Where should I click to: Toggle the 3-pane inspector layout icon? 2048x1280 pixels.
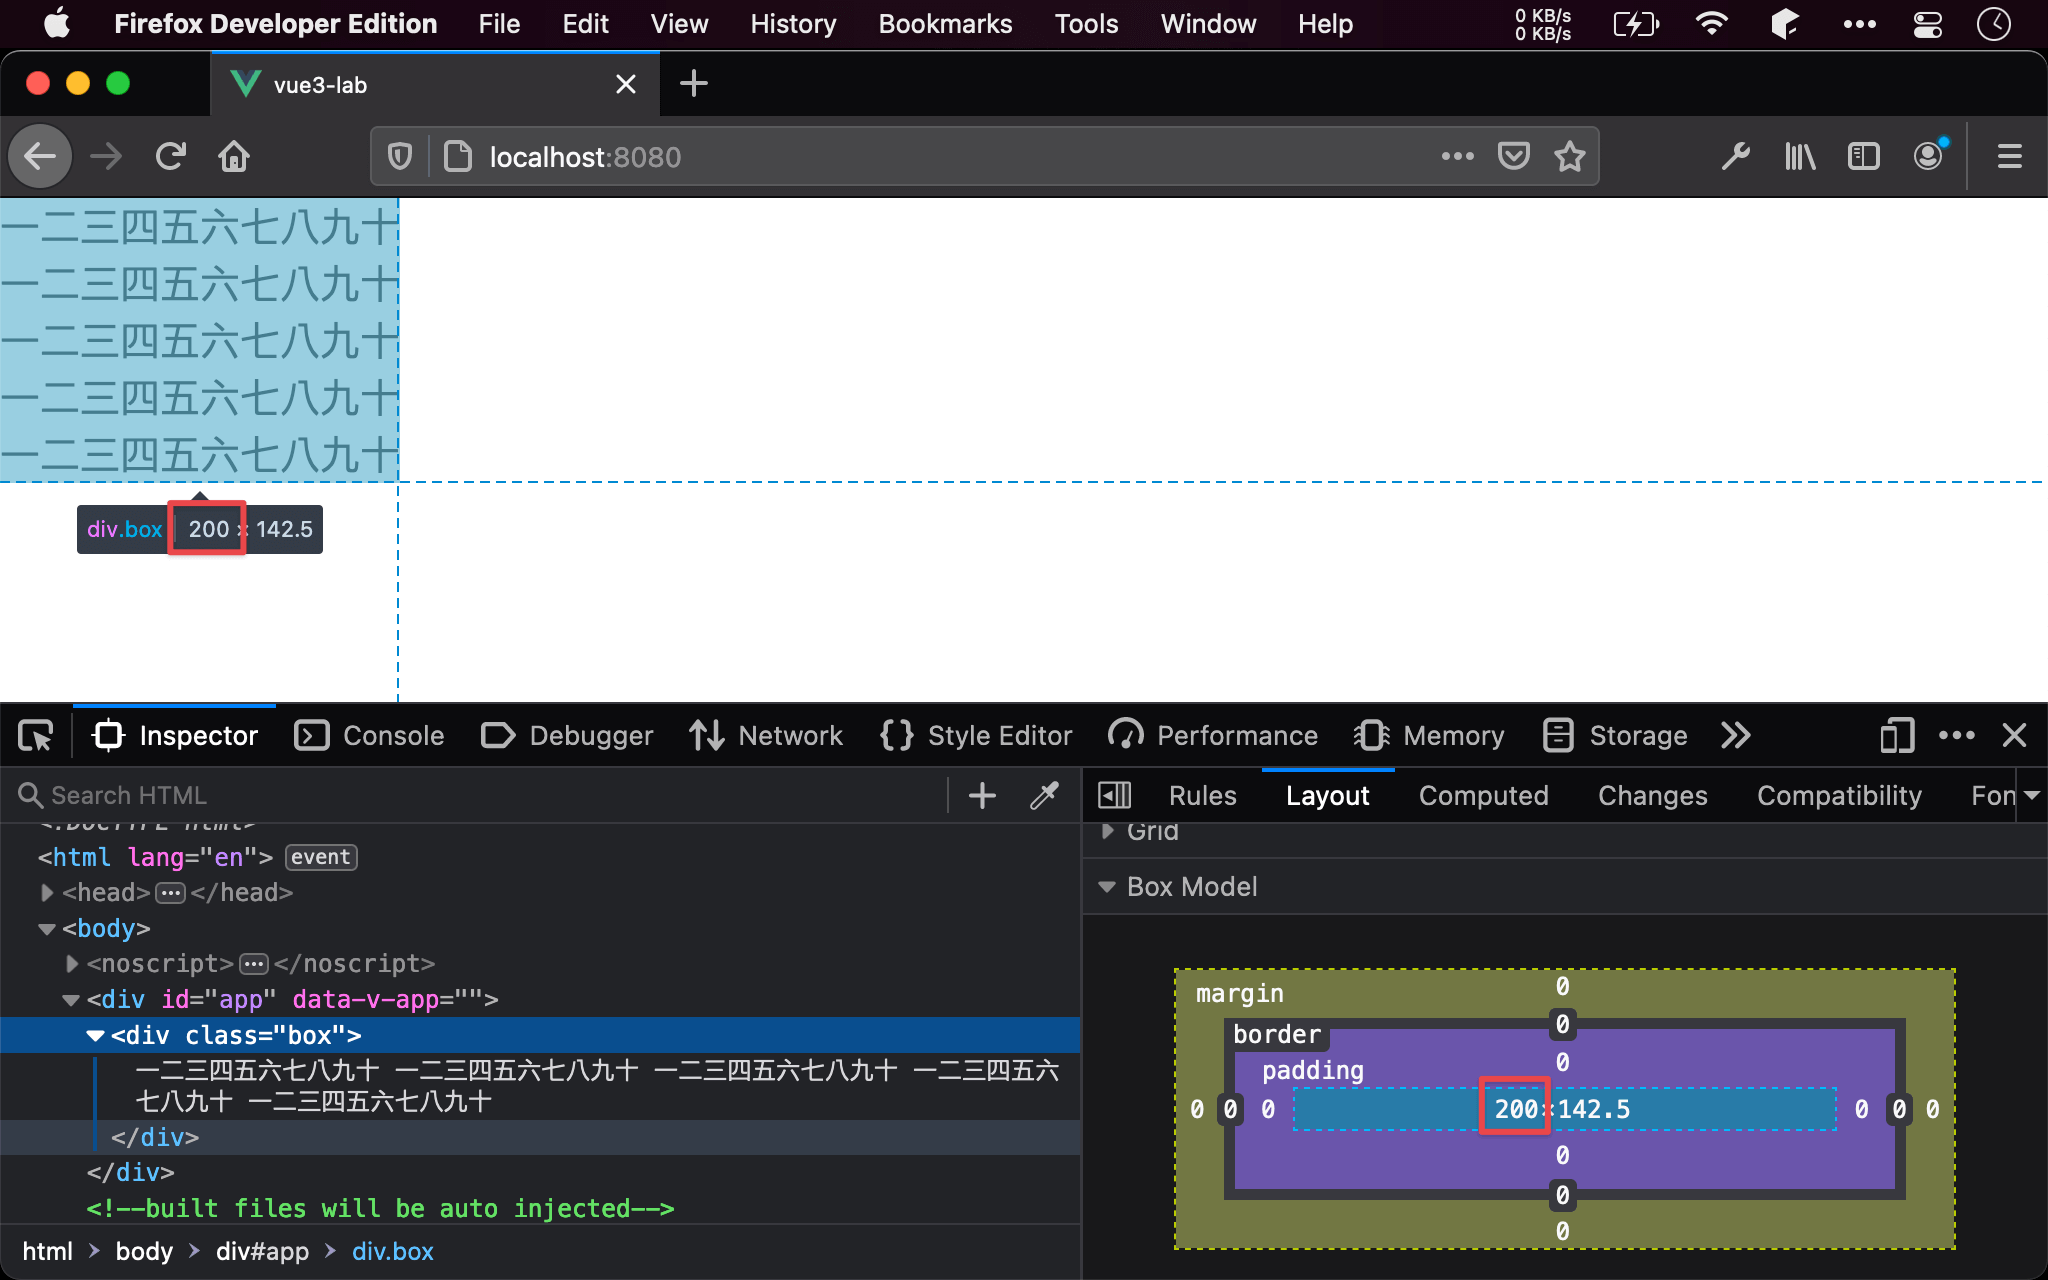coord(1114,795)
